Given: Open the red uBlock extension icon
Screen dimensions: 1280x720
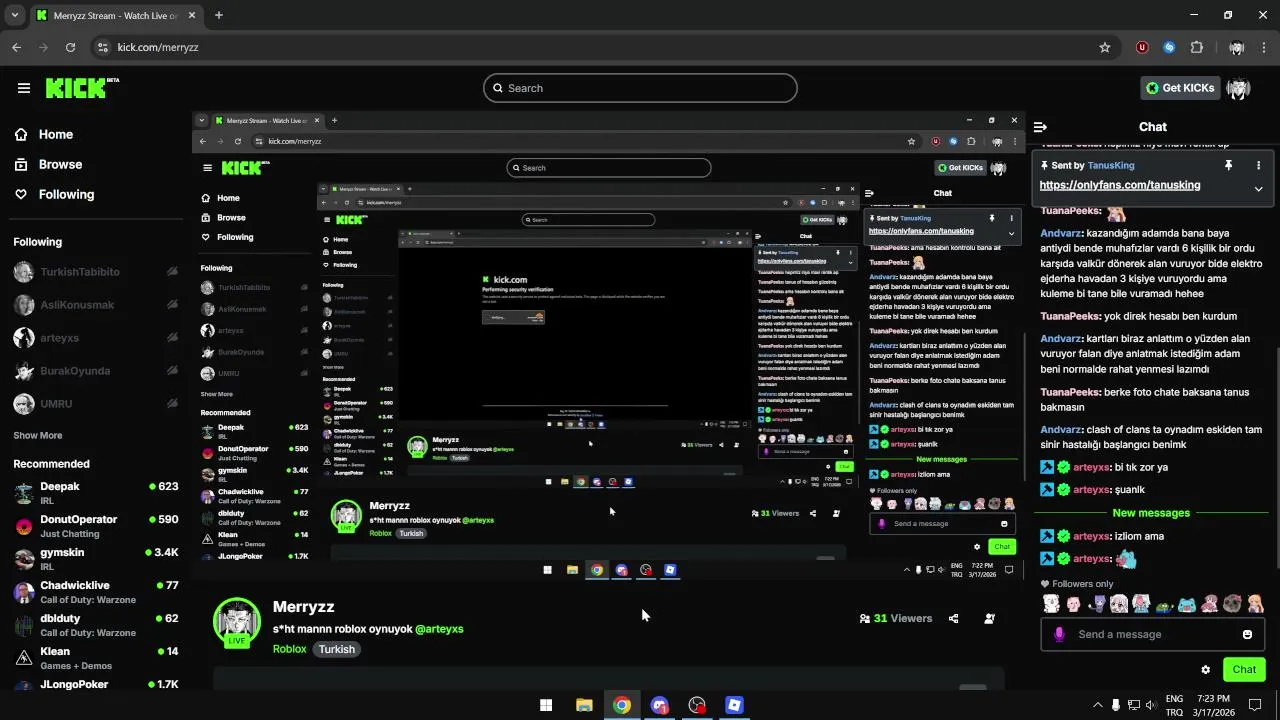Looking at the screenshot, I should click(x=1142, y=47).
